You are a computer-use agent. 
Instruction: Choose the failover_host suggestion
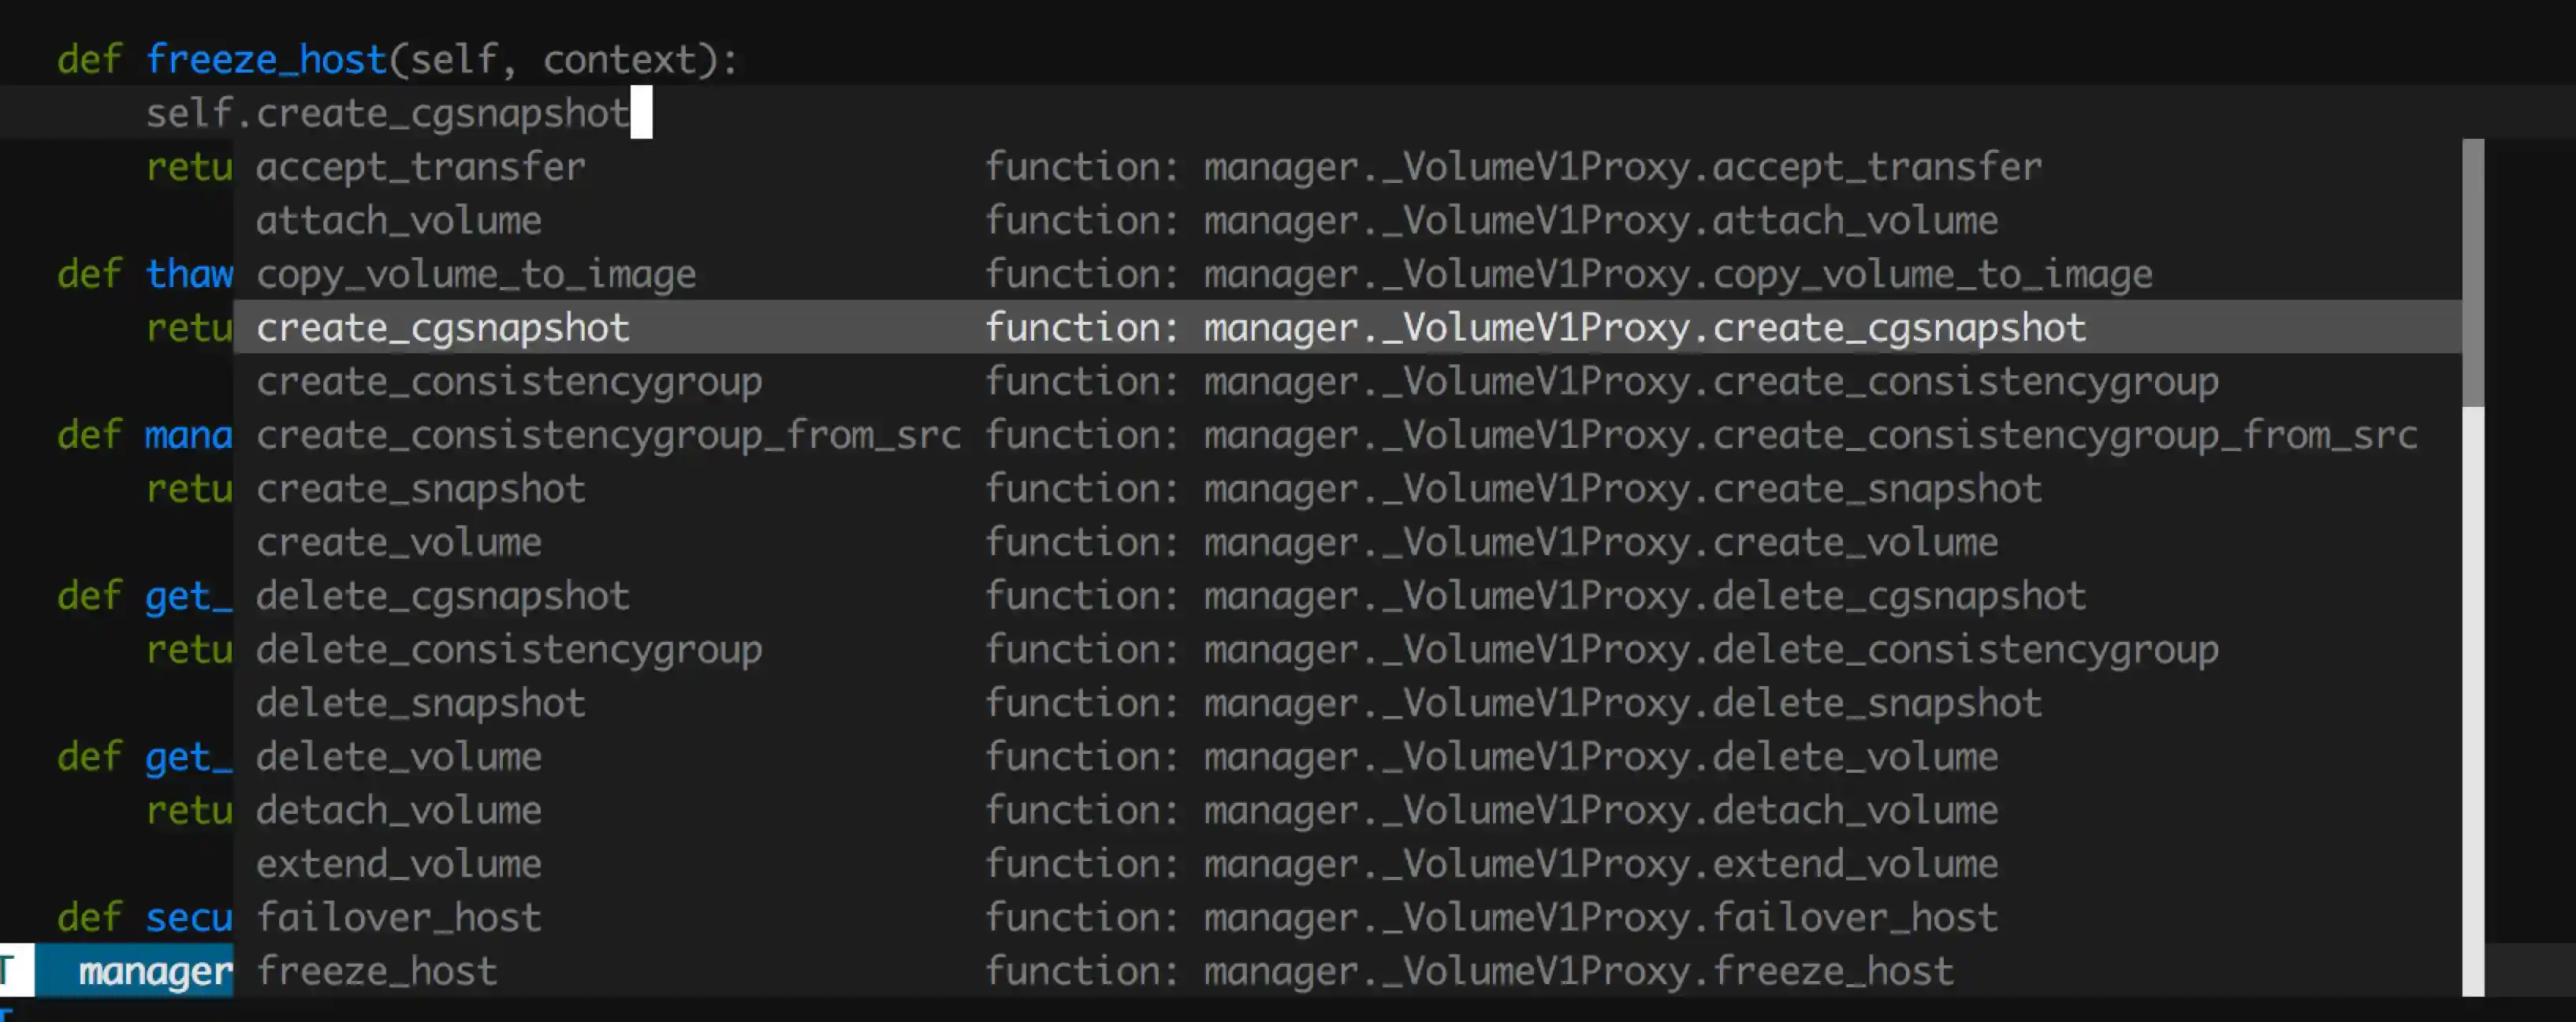tap(399, 918)
